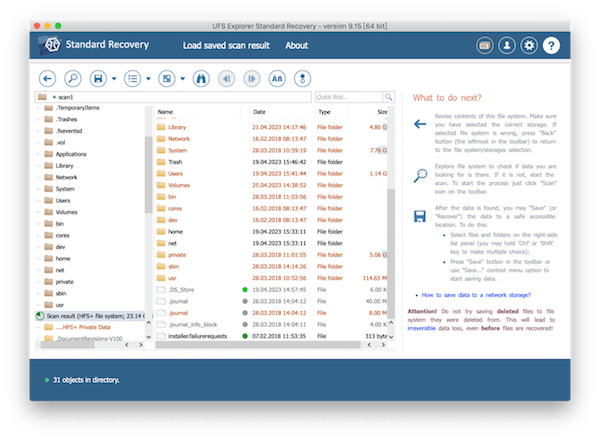600x440 pixels.
Task: Start scan with magnifier toolbar icon
Action: pos(73,79)
